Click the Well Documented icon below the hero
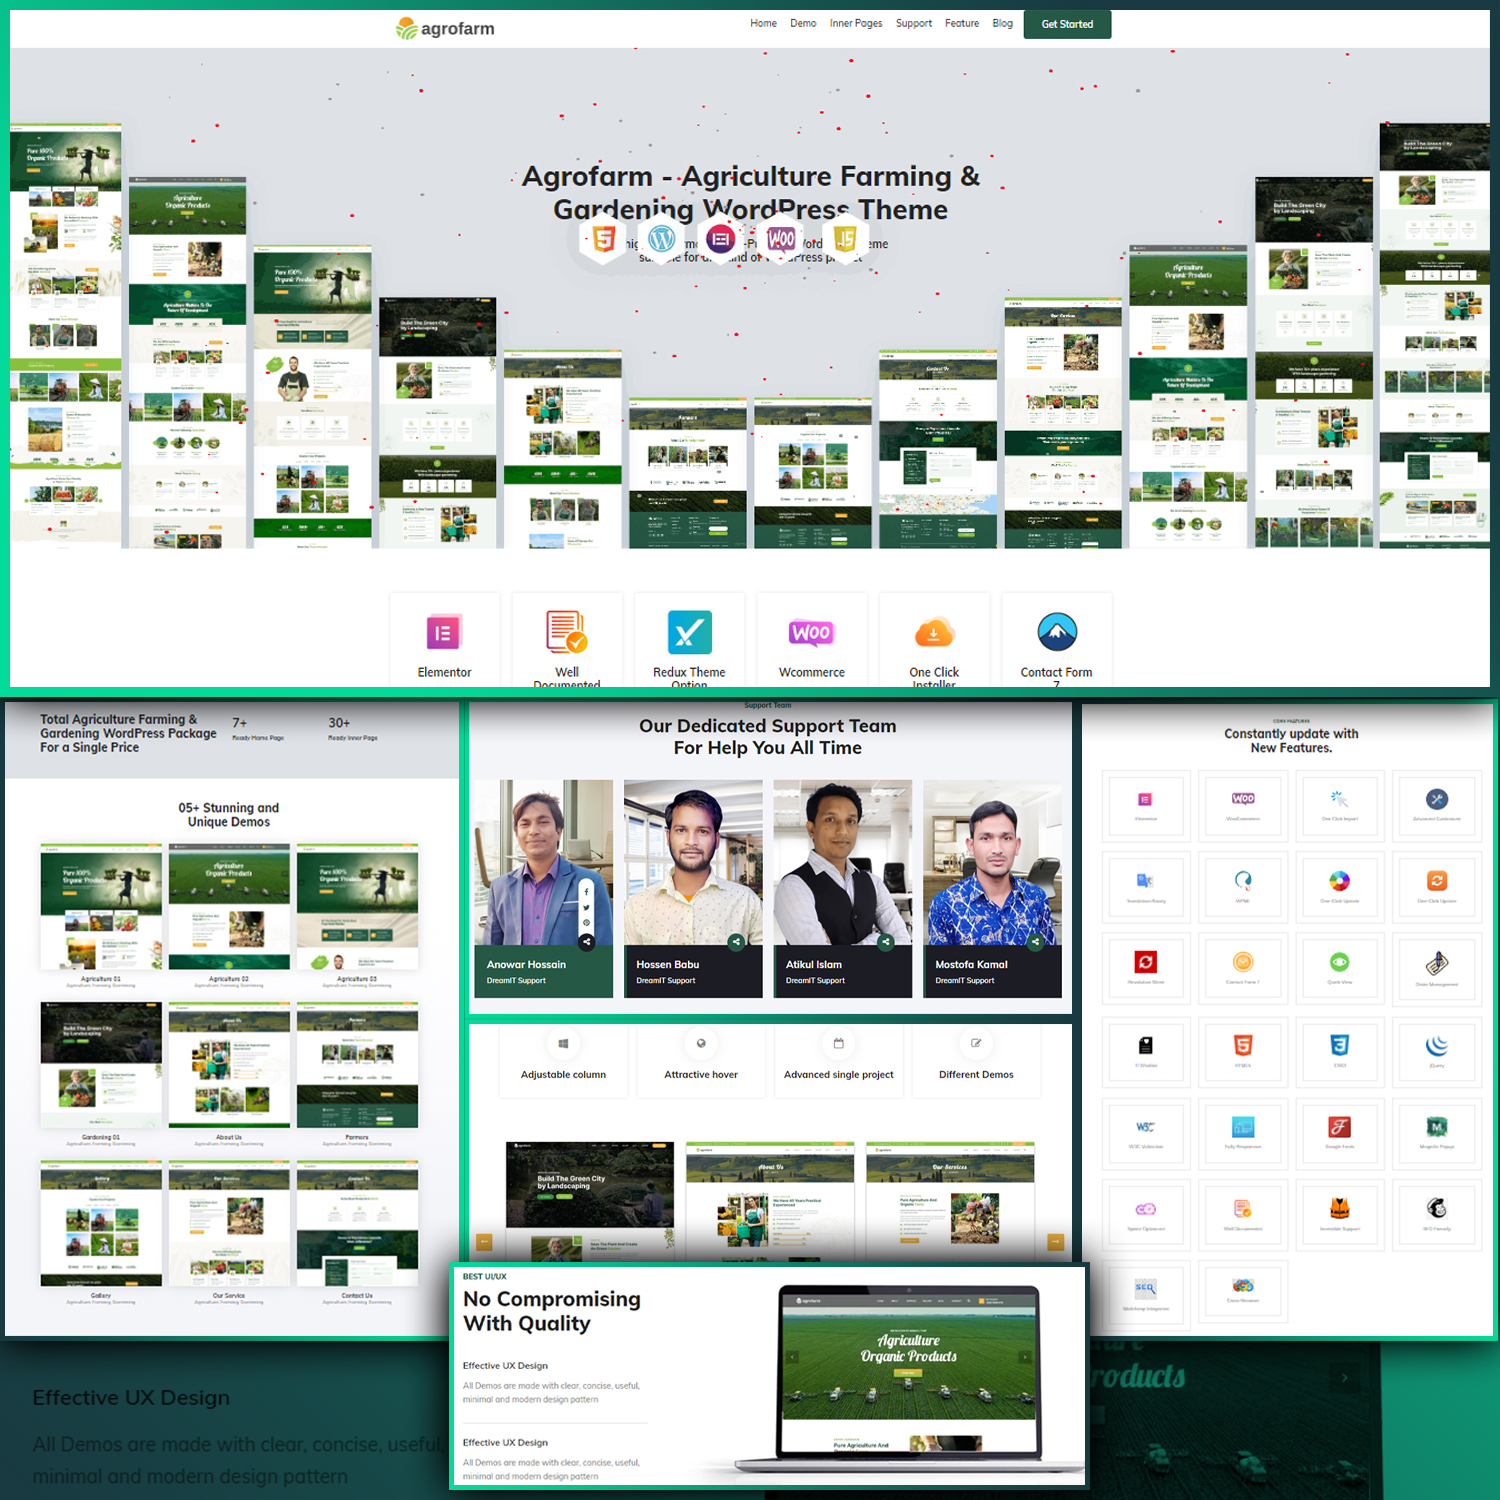 point(566,632)
